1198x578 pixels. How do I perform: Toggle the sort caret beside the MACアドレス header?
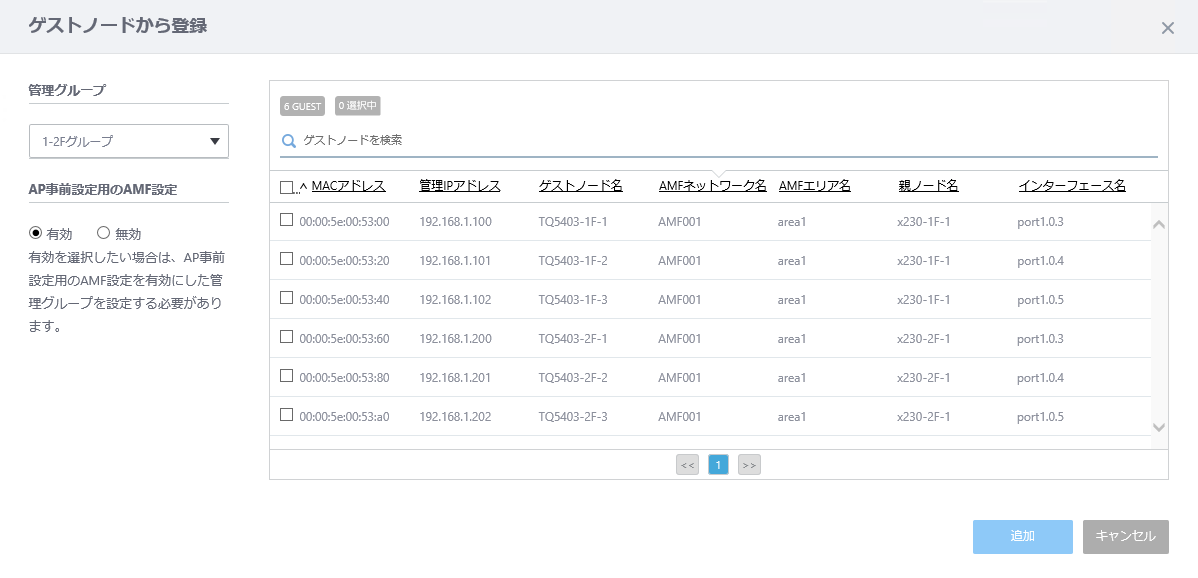(303, 186)
